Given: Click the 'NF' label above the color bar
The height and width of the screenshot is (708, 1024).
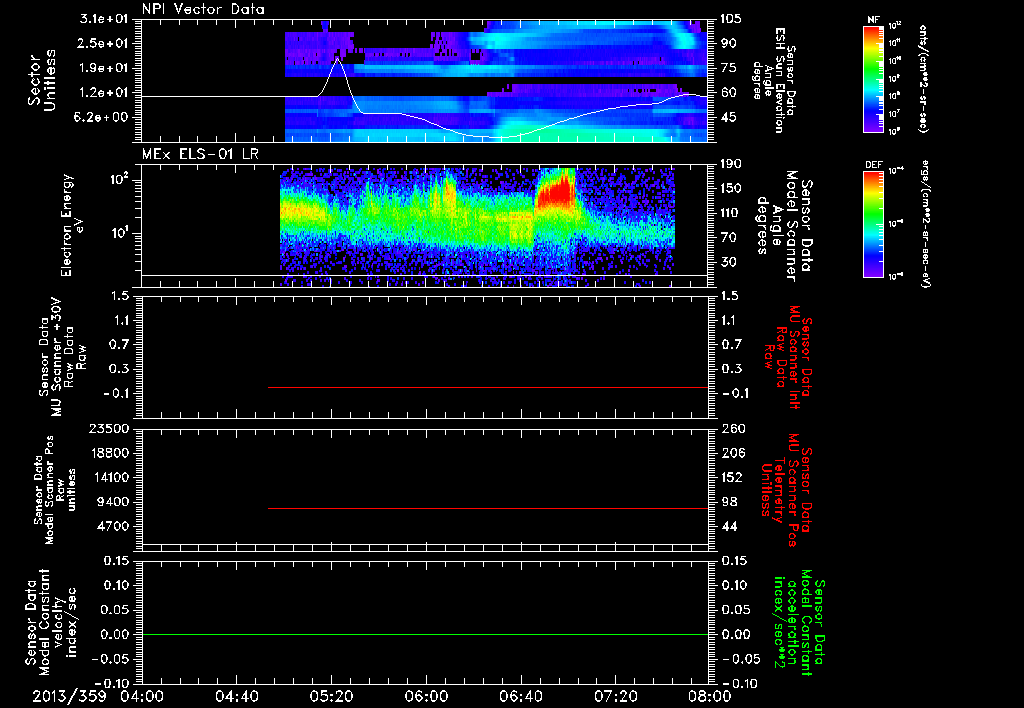Looking at the screenshot, I should (x=873, y=20).
